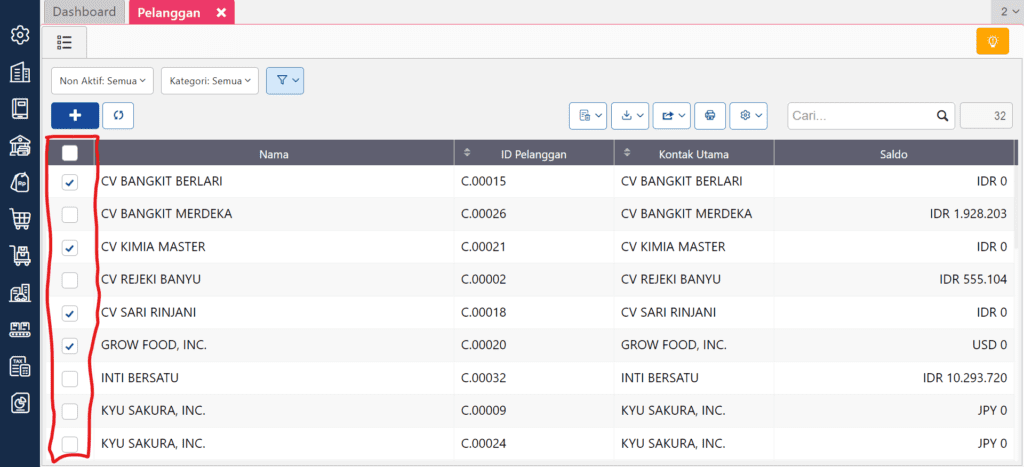The height and width of the screenshot is (467, 1024).
Task: Close the Pelanggan tab
Action: pos(221,12)
